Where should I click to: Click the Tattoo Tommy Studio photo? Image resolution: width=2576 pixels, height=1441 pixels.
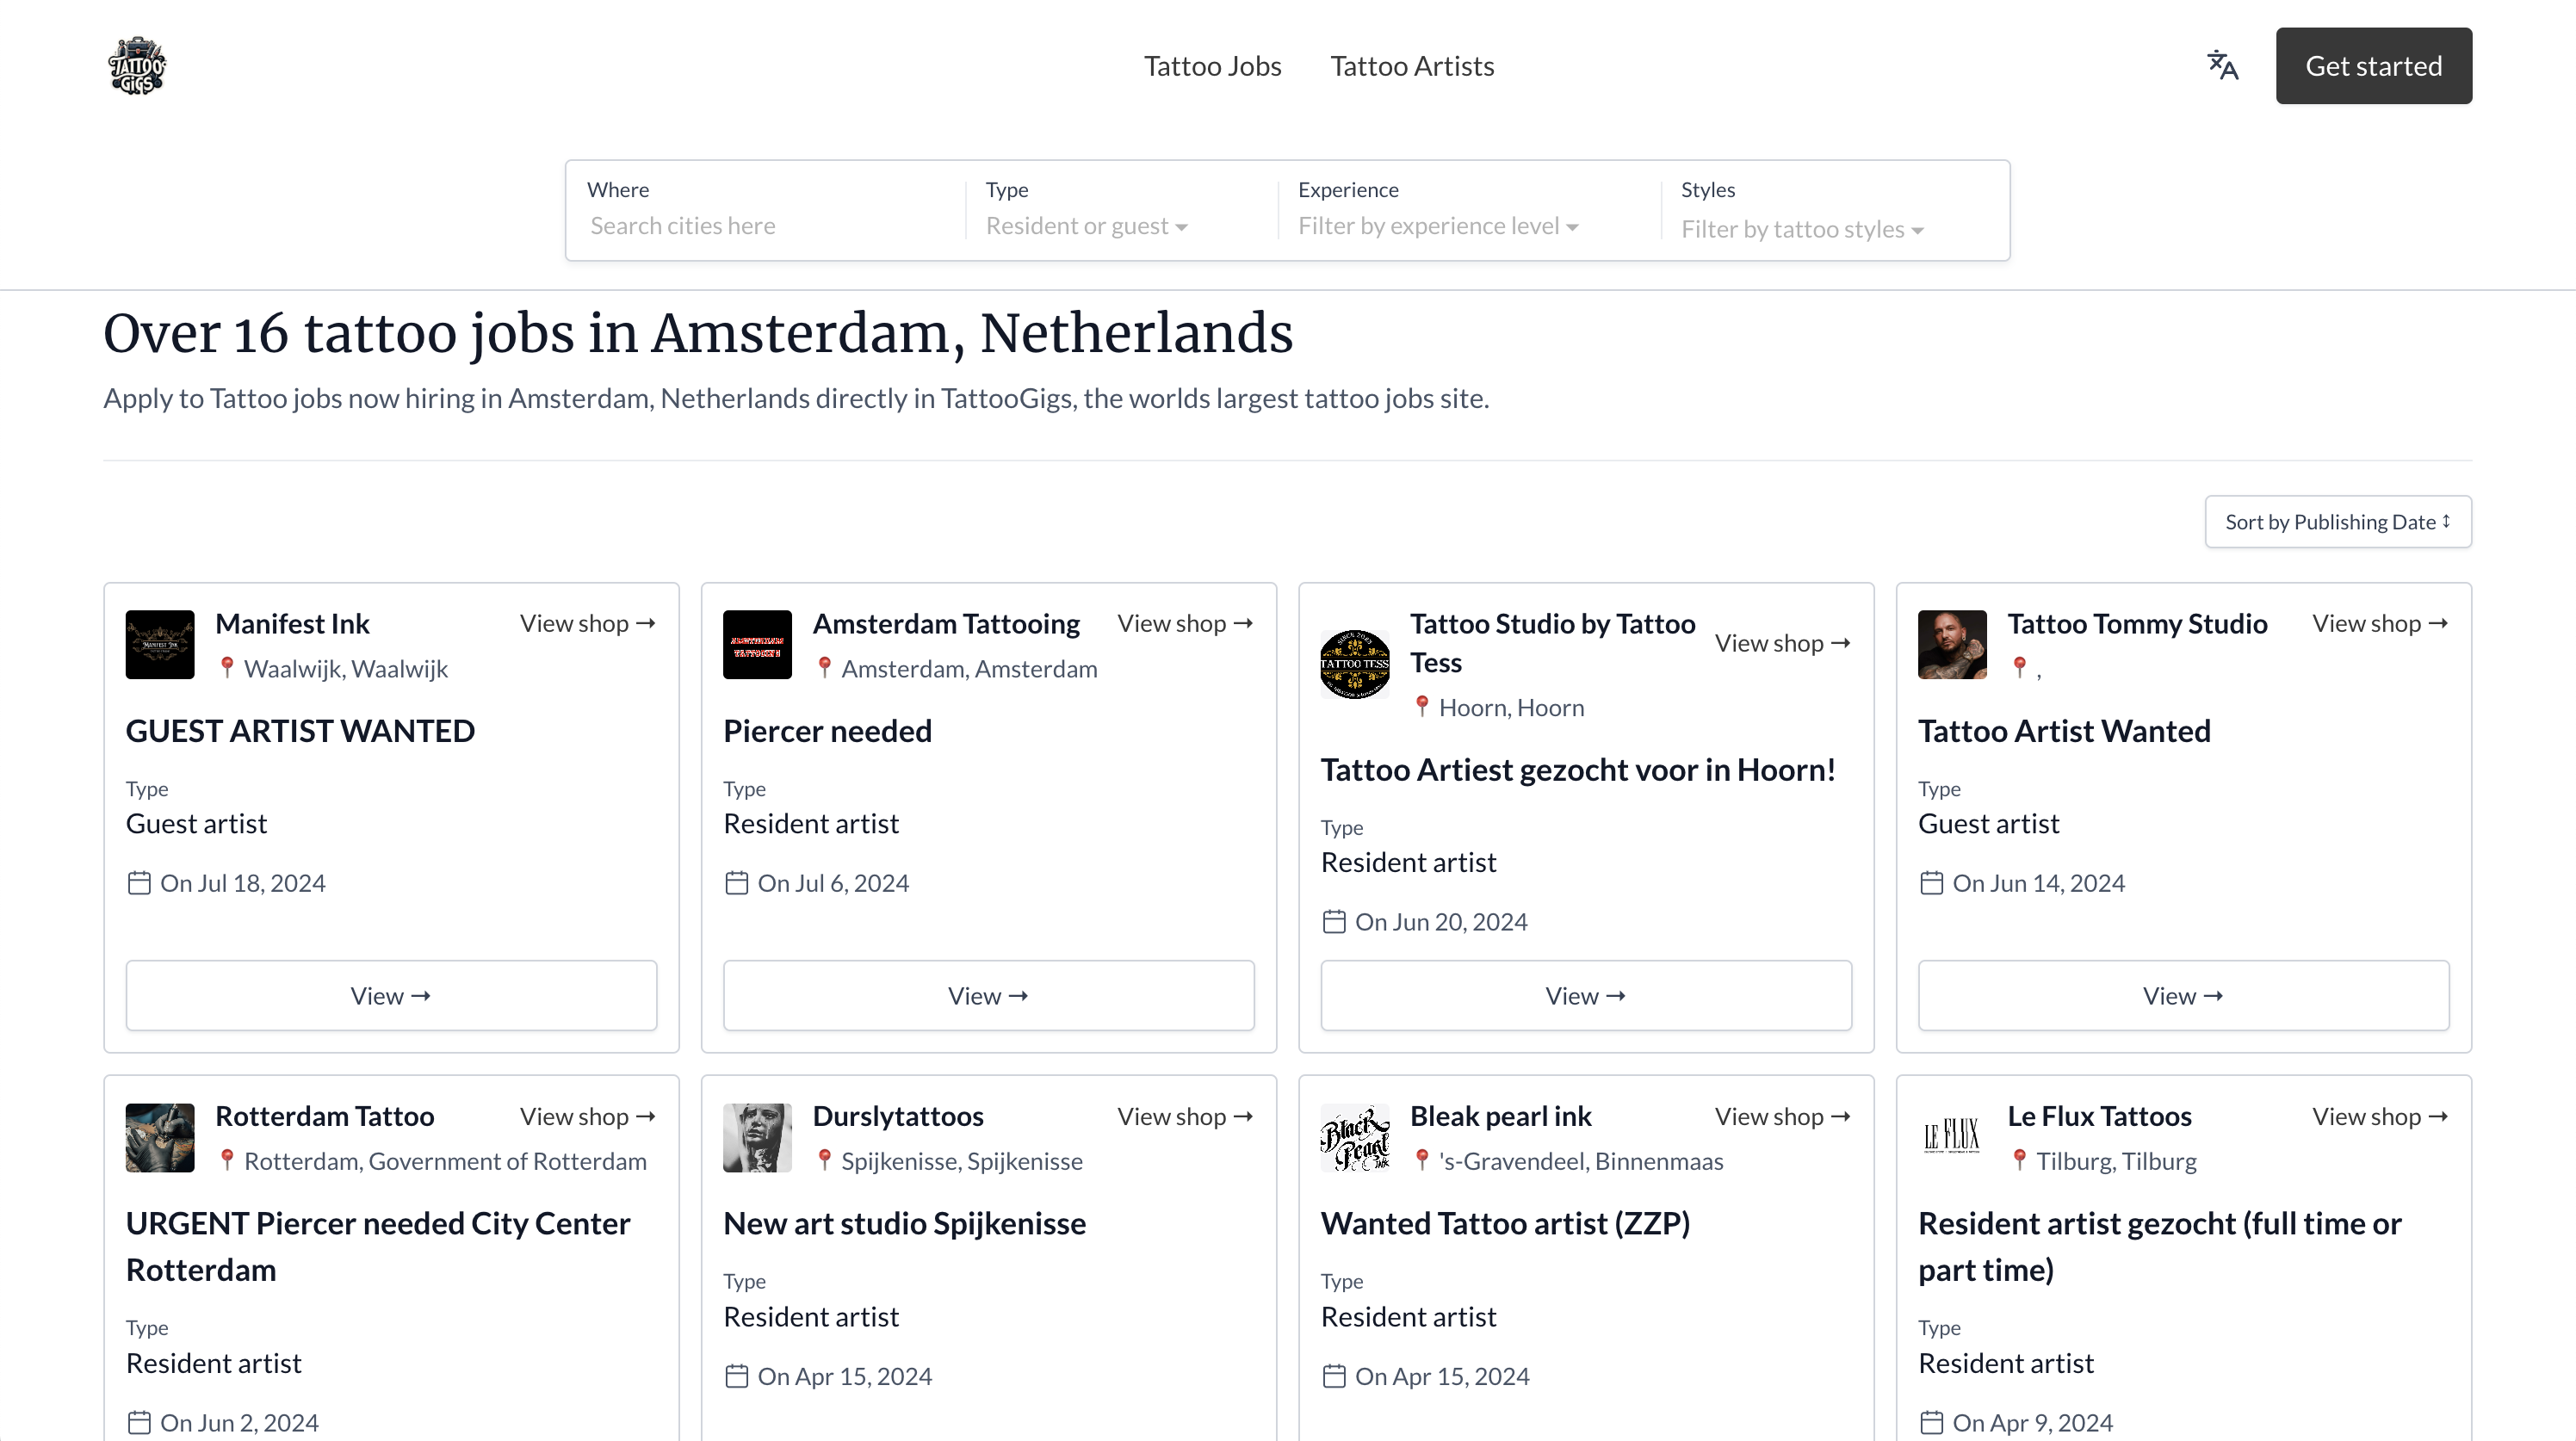coord(1952,645)
